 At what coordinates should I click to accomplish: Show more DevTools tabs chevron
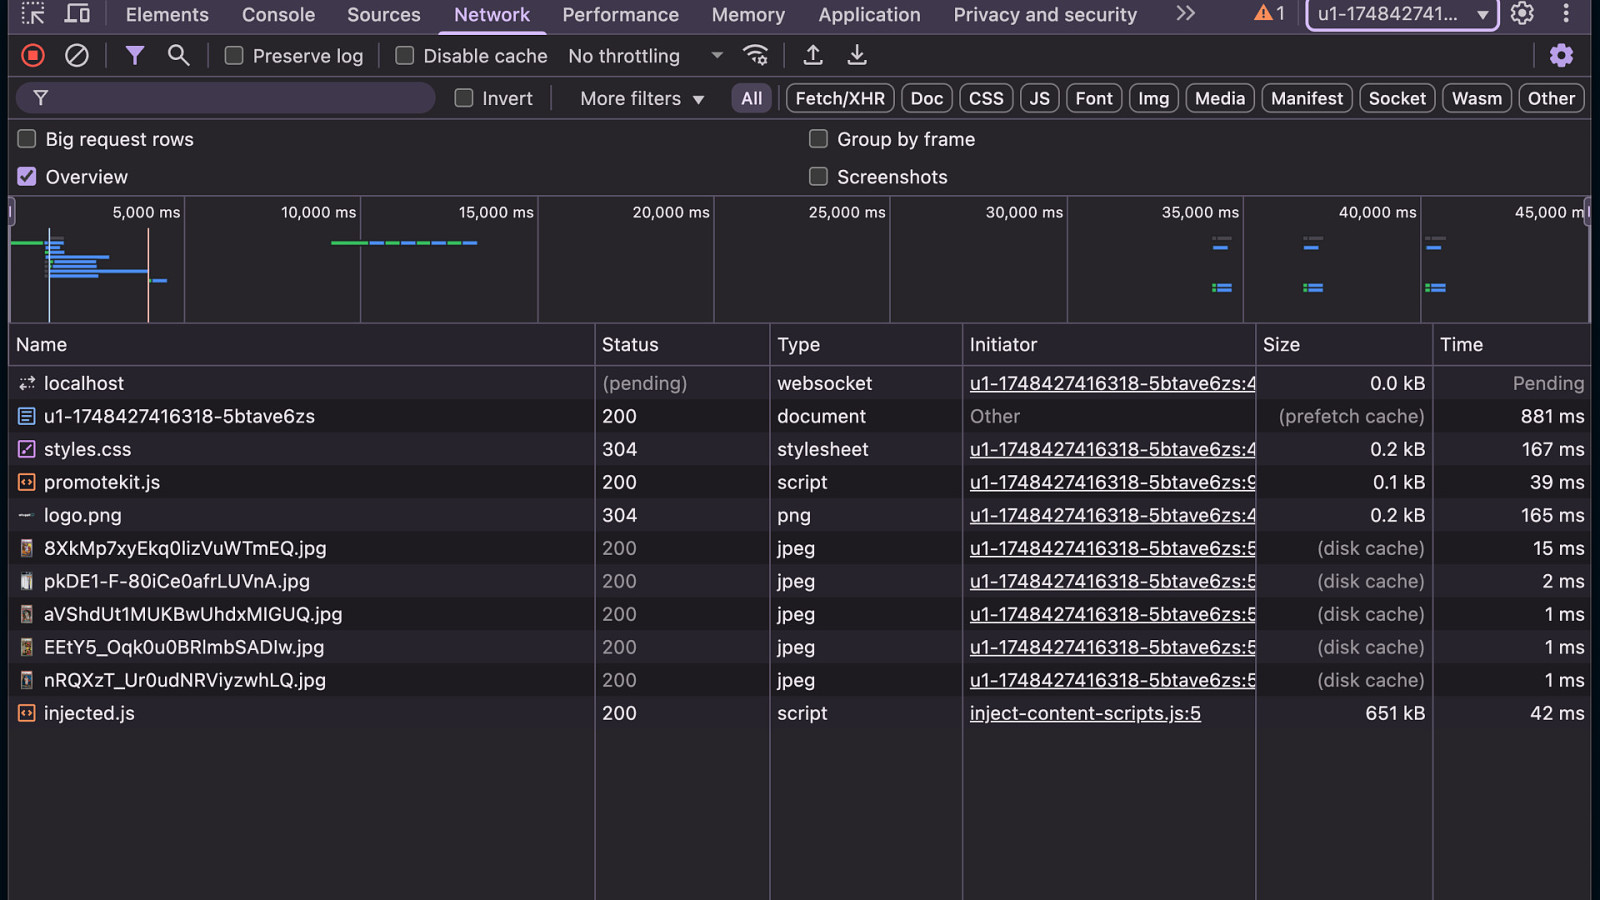(x=1185, y=14)
